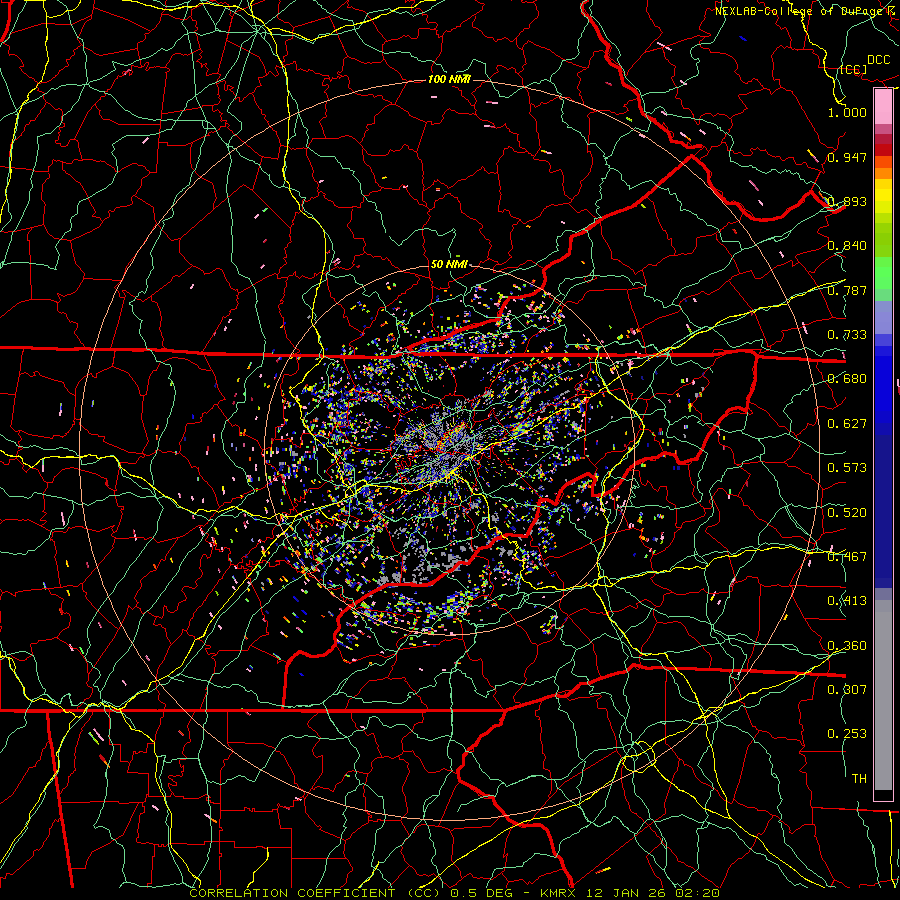Click the 0.5 DEG elevation text
The width and height of the screenshot is (900, 900).
click(x=481, y=893)
